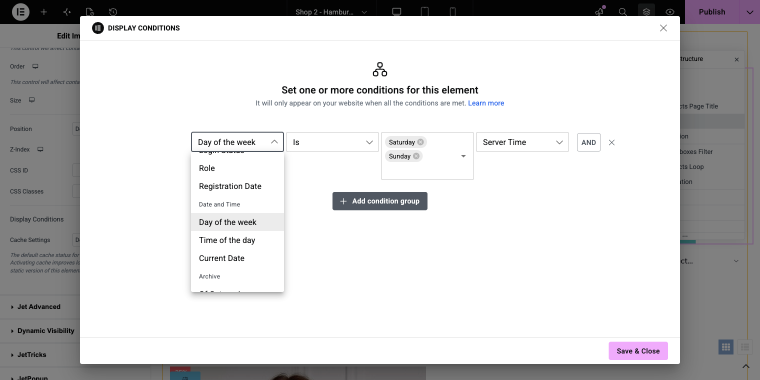Open the page document settings icon

tap(90, 12)
